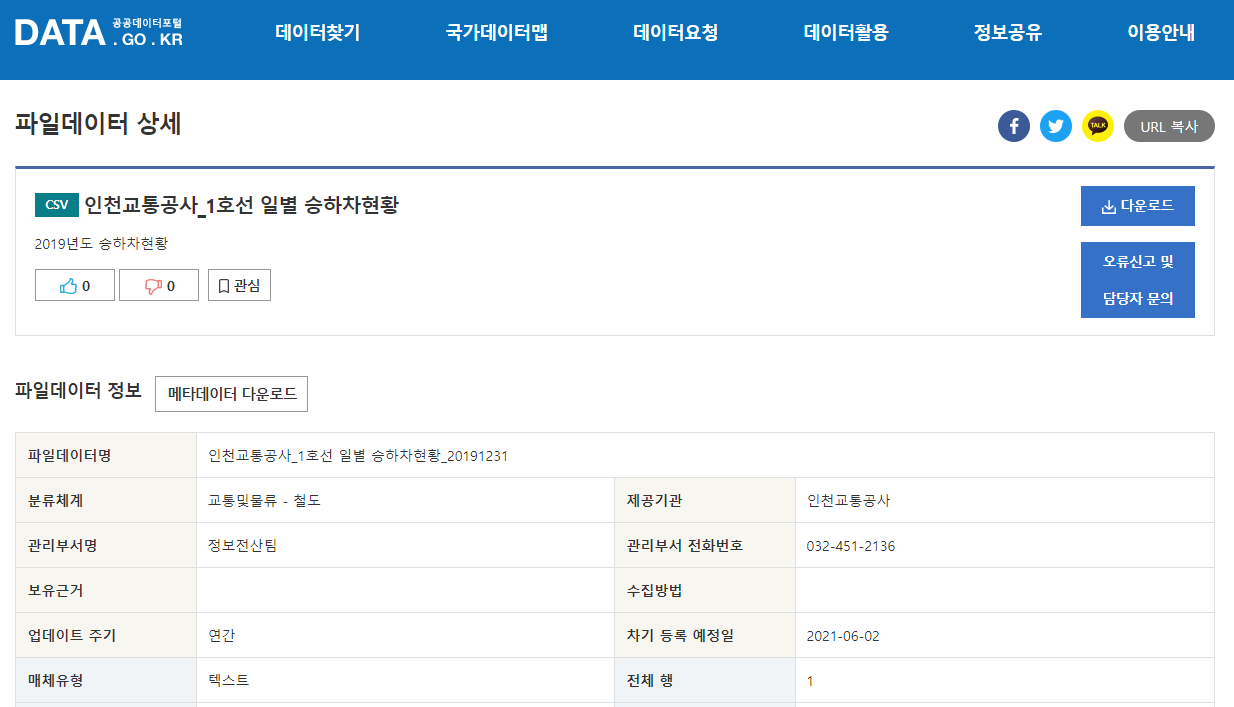Click the 파일데이터 정보 section heading

tap(78, 391)
